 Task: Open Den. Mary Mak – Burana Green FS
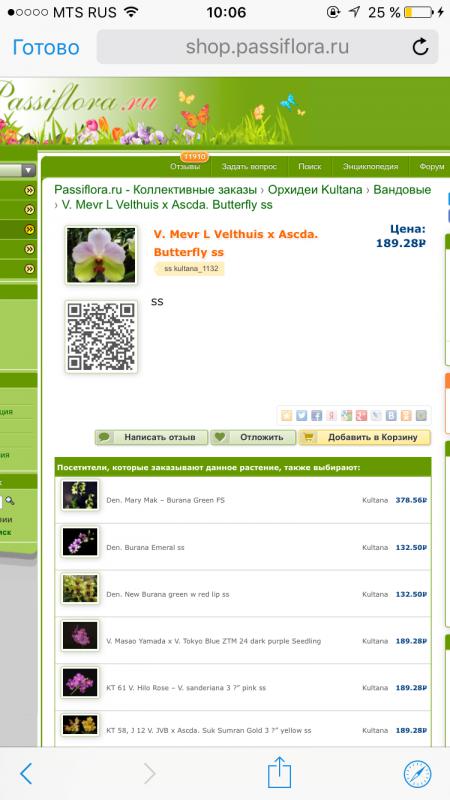(x=165, y=501)
